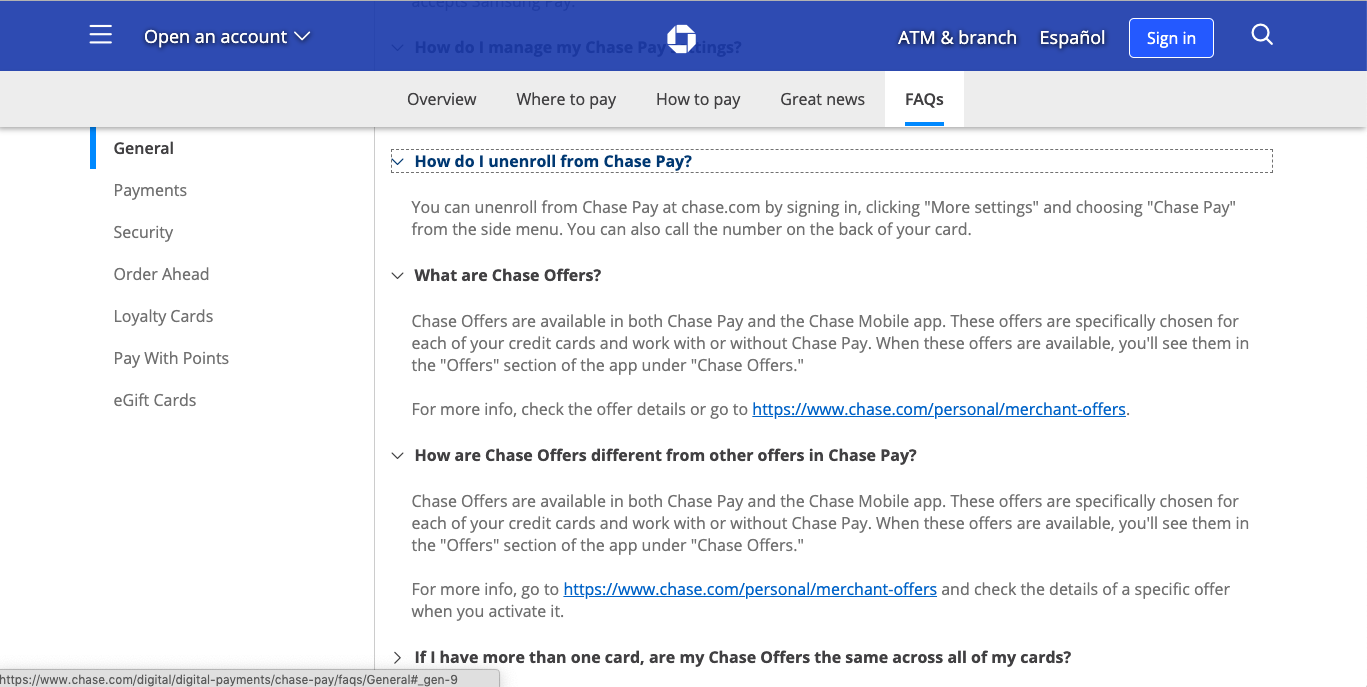This screenshot has height=687, width=1367.
Task: Click the Sign in button
Action: tap(1171, 38)
